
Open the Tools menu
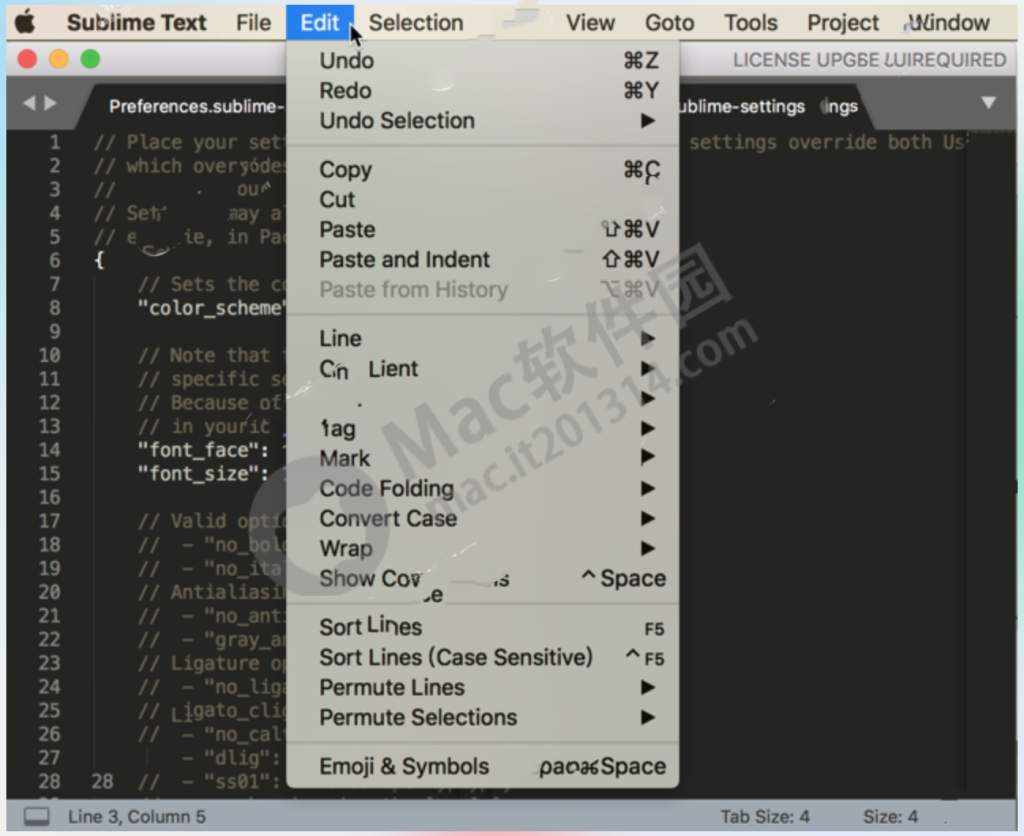click(x=751, y=22)
